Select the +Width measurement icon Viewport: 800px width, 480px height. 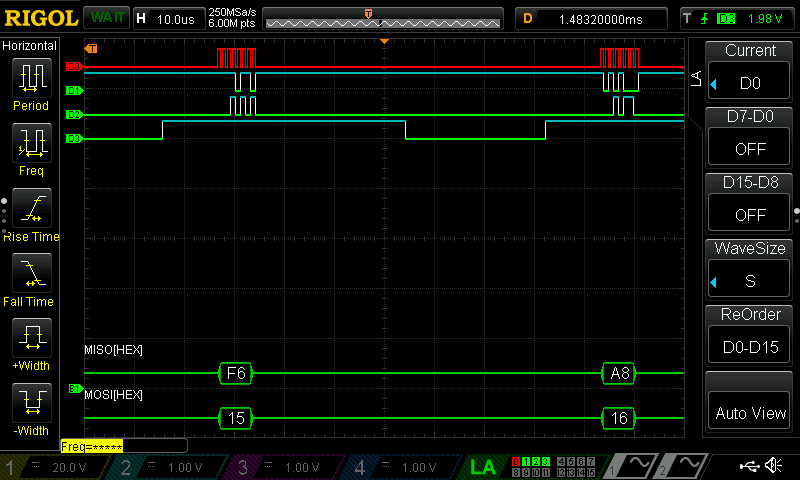[31, 343]
